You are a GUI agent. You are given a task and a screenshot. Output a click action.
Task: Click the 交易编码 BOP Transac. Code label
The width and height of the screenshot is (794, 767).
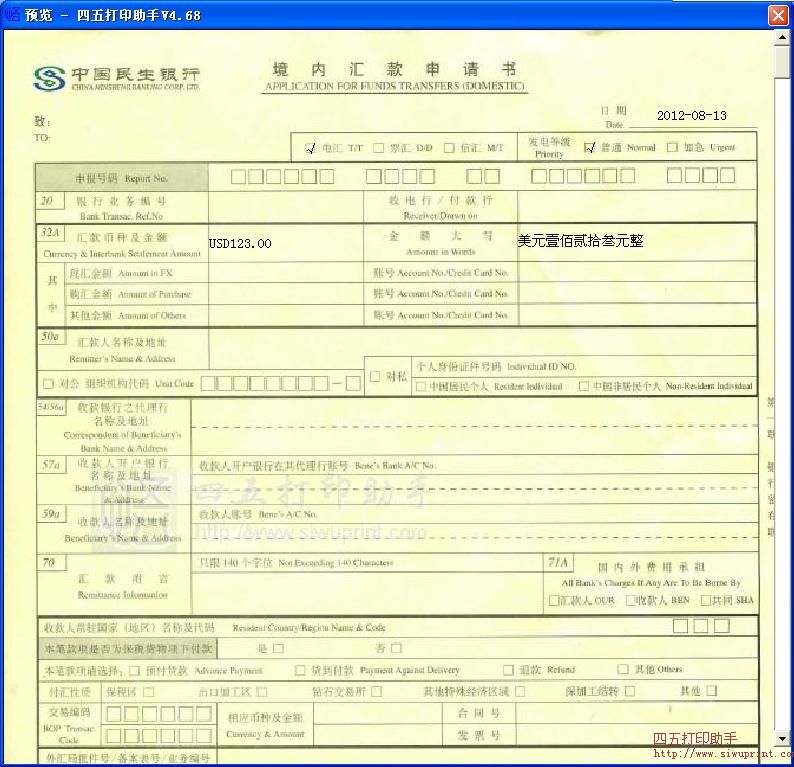click(69, 725)
